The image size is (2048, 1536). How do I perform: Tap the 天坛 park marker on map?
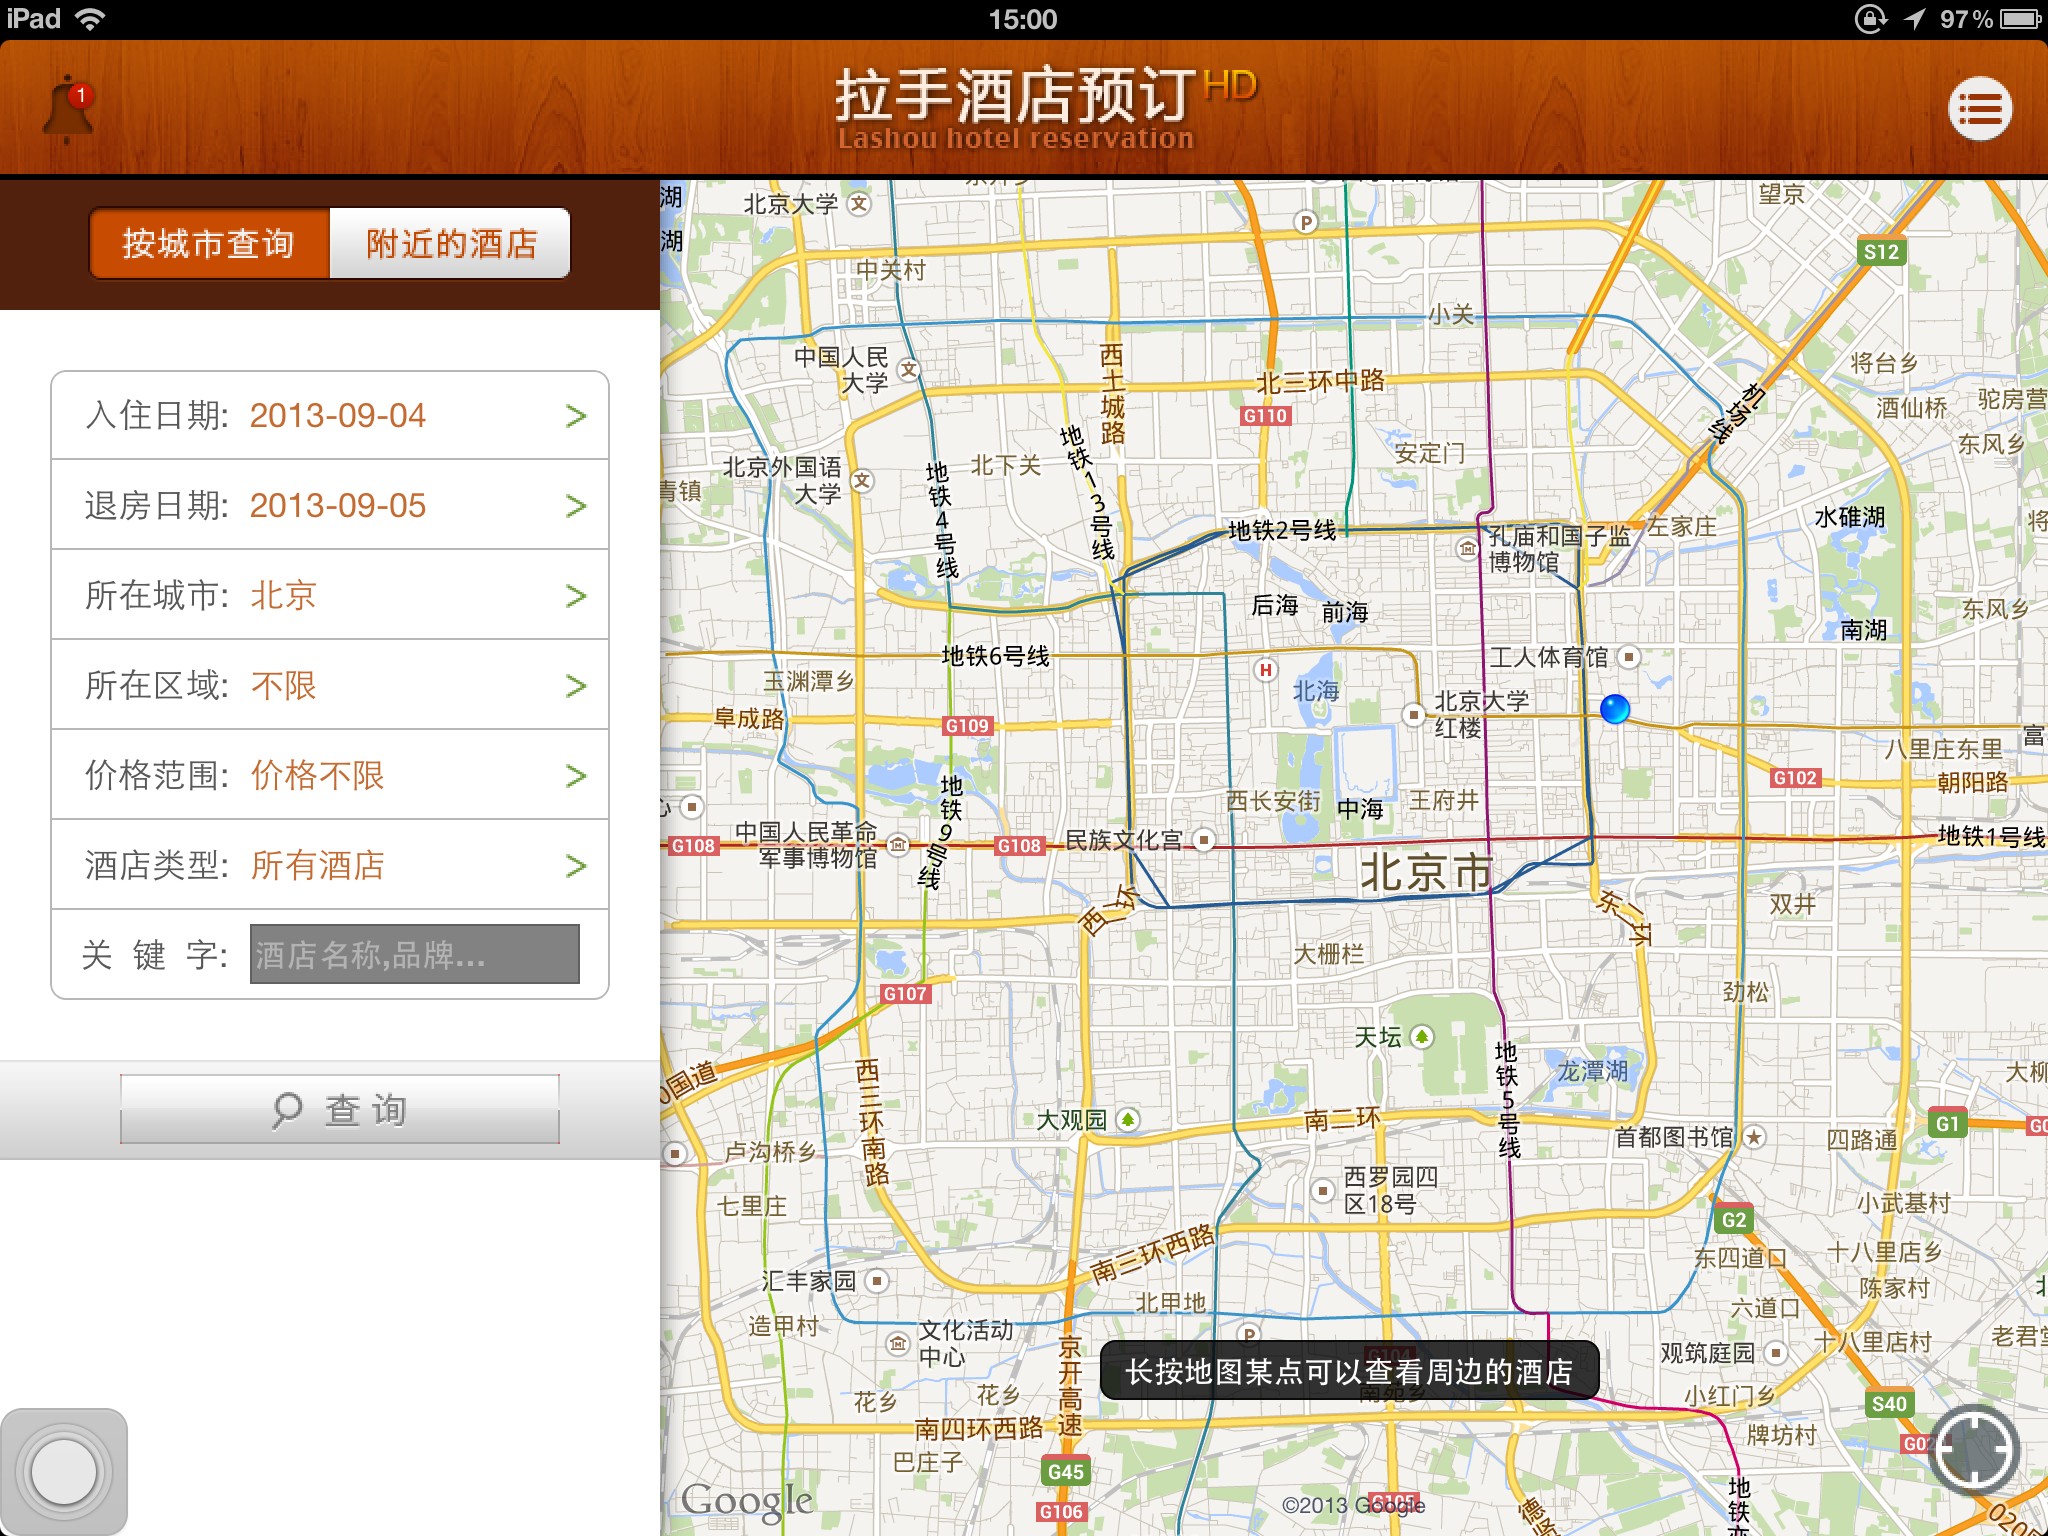(x=1421, y=1037)
